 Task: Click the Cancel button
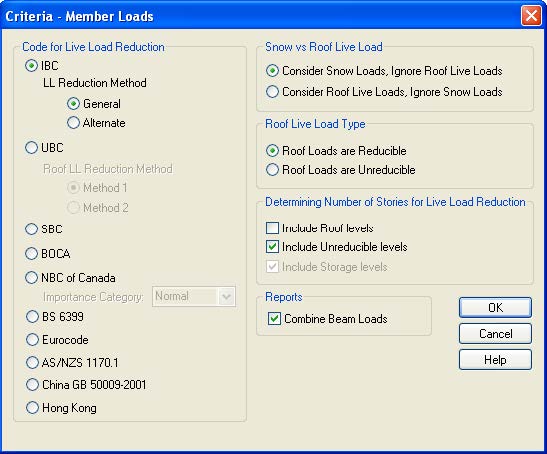[x=495, y=334]
